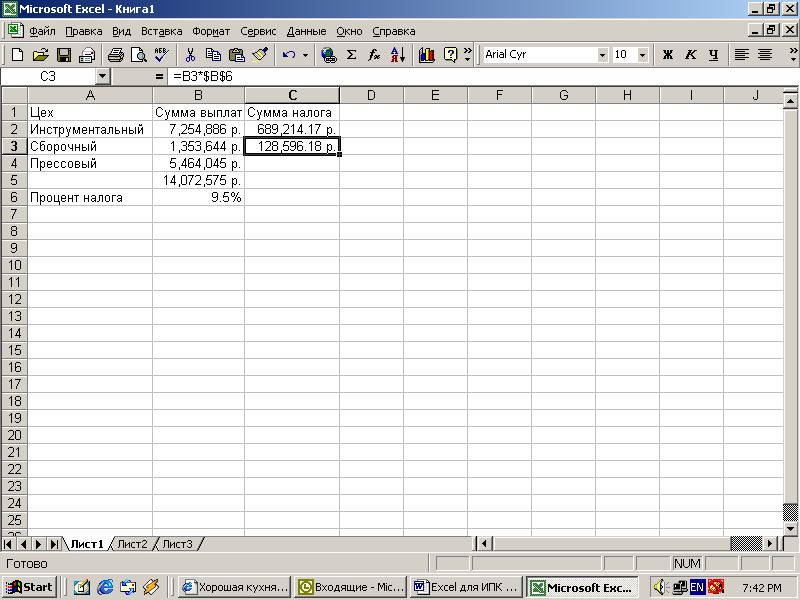
Task: Create a new workbook with New icon
Action: 17,55
